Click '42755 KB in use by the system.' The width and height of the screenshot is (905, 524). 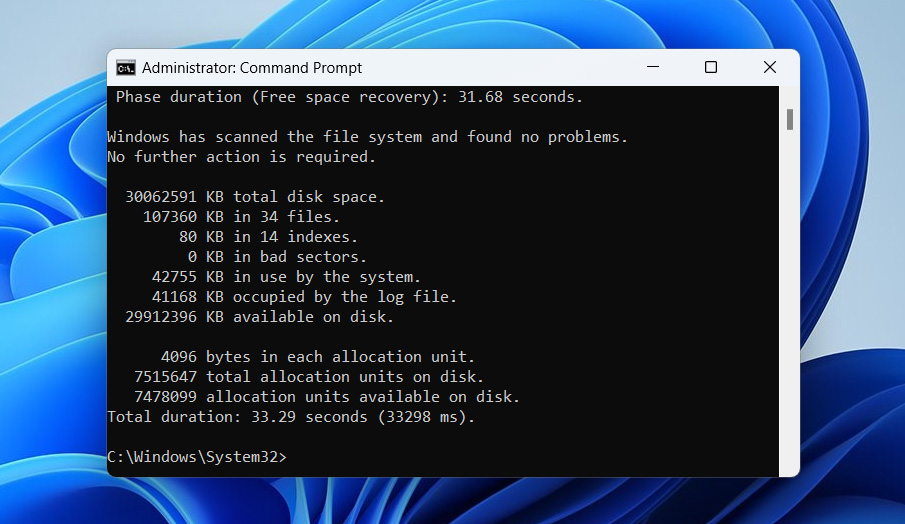[286, 277]
